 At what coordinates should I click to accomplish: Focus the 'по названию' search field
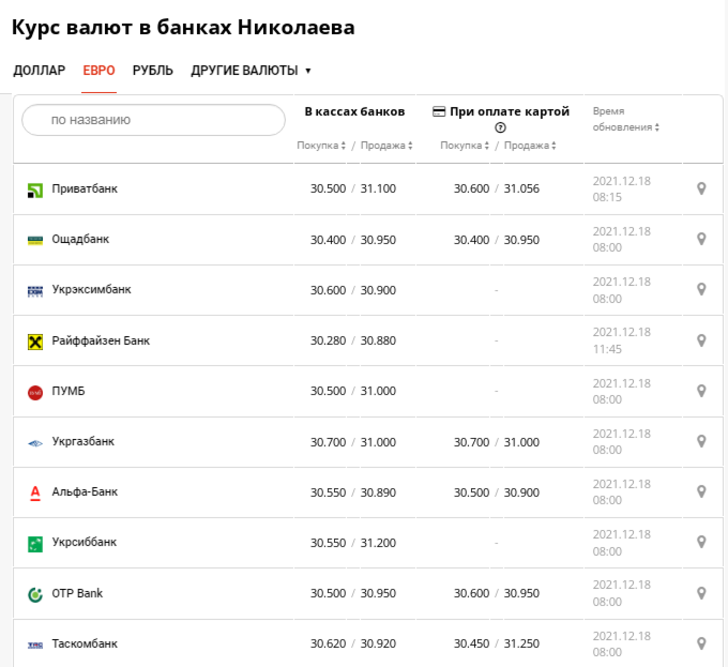(154, 120)
